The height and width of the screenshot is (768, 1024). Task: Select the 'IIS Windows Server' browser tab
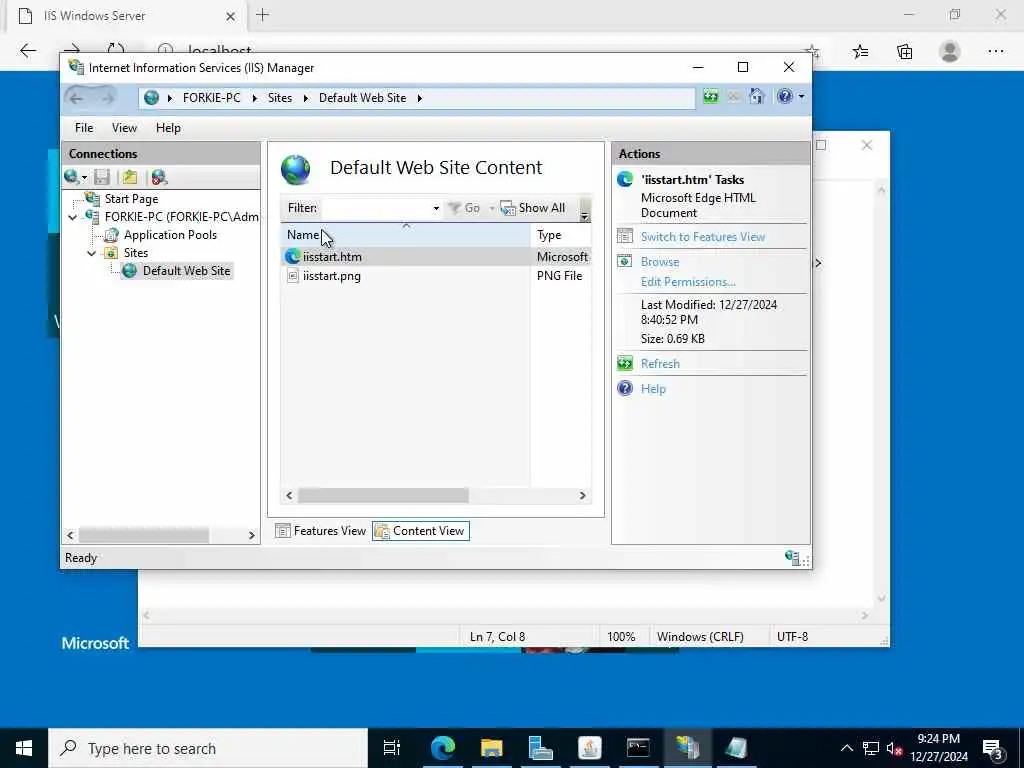click(x=127, y=16)
